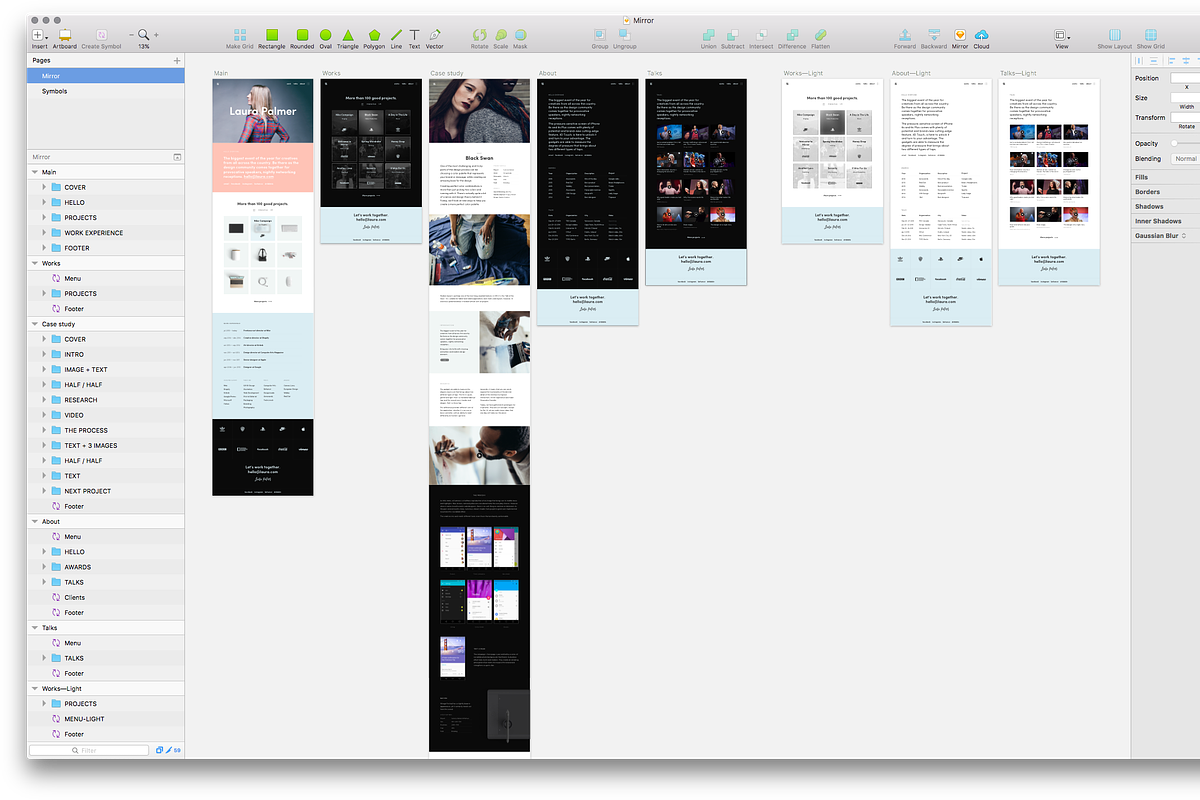Select the MENU-LIGHT symbol layer
1200x800 pixels.
[105, 719]
